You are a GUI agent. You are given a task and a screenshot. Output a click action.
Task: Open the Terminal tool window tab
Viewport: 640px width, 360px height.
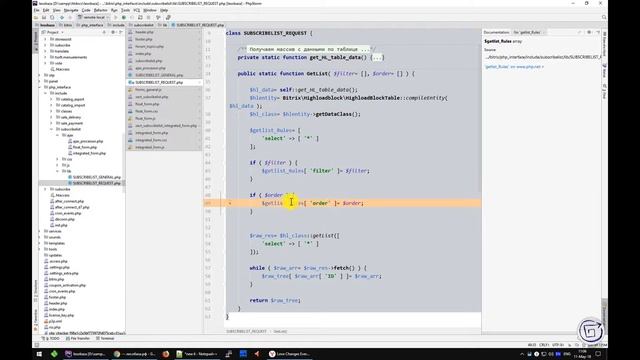click(105, 338)
